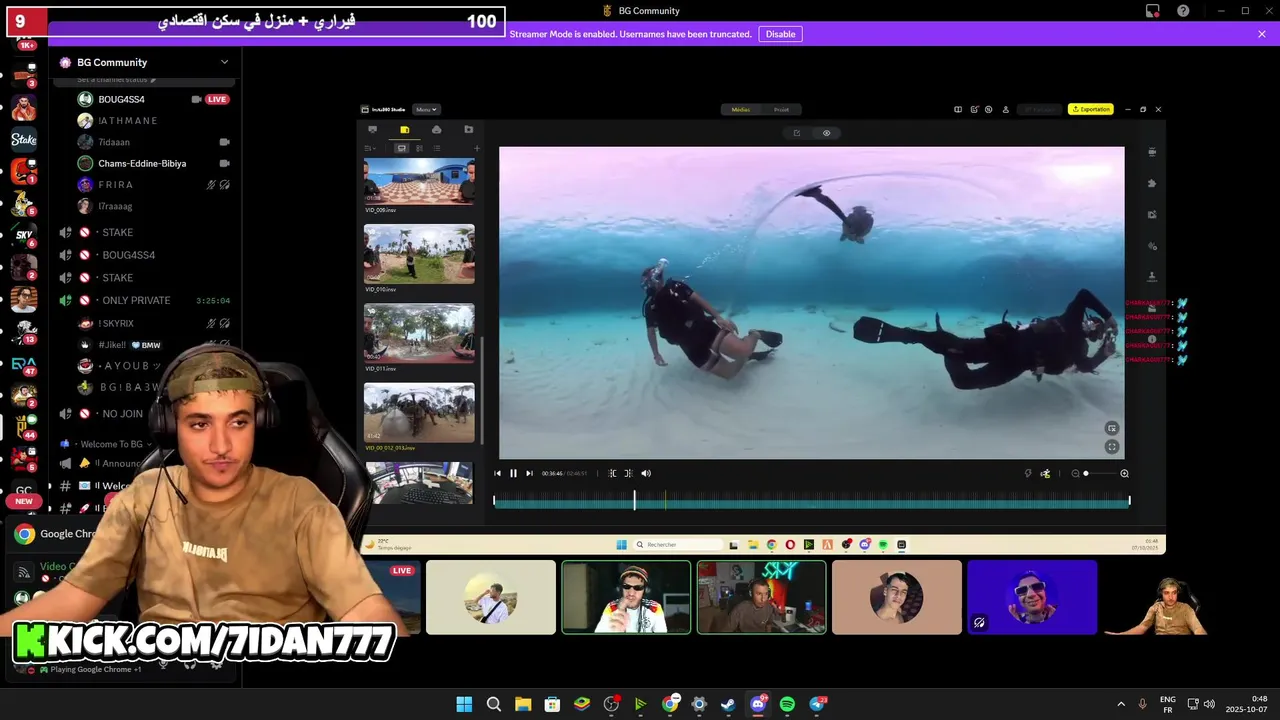Screen dimensions: 1280x720
Task: Zoom in the timeline with plus magnifier
Action: (1124, 473)
